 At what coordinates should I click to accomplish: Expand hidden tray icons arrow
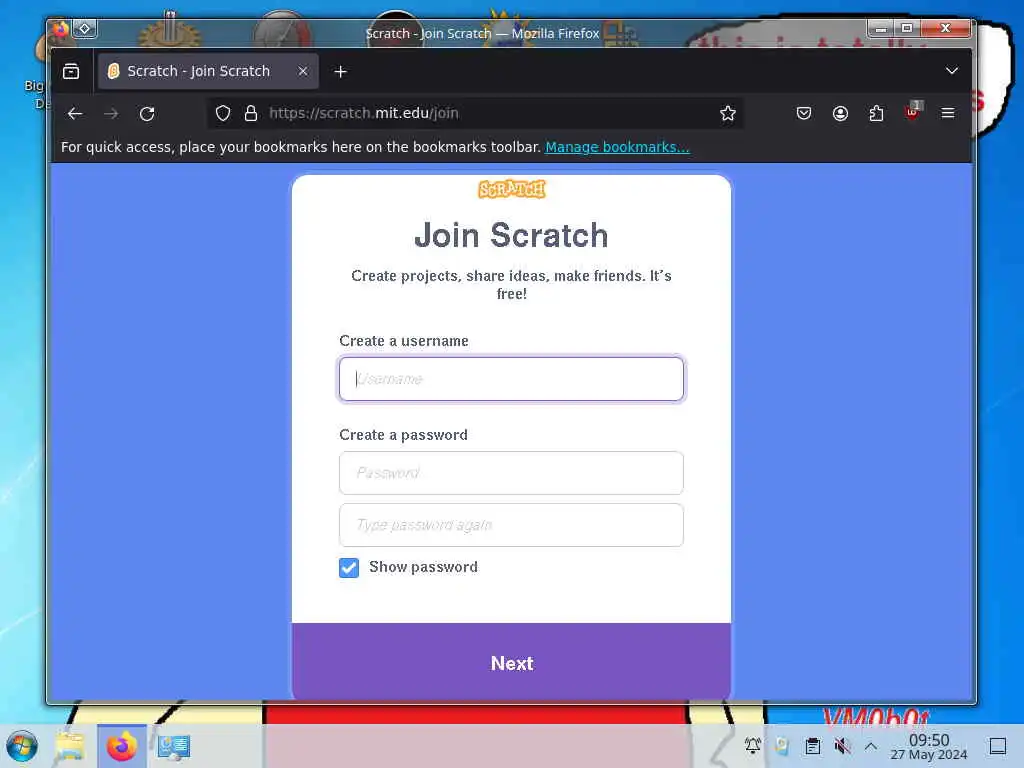tap(871, 745)
